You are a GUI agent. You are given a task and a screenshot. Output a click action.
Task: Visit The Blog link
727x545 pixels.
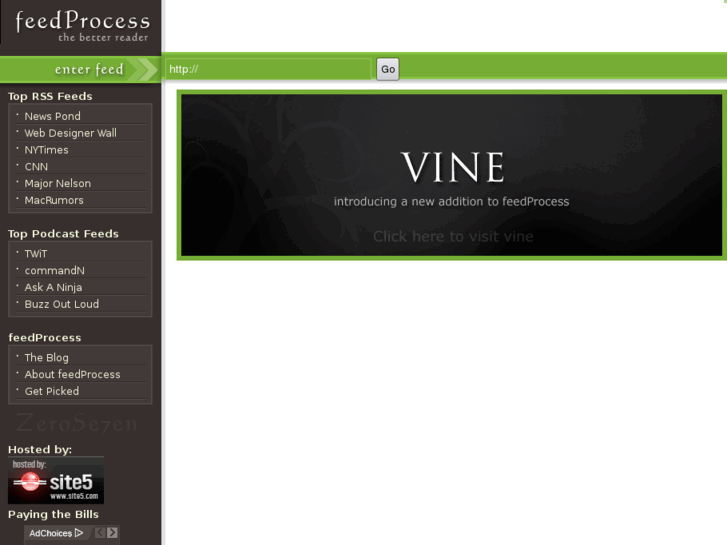(x=46, y=358)
